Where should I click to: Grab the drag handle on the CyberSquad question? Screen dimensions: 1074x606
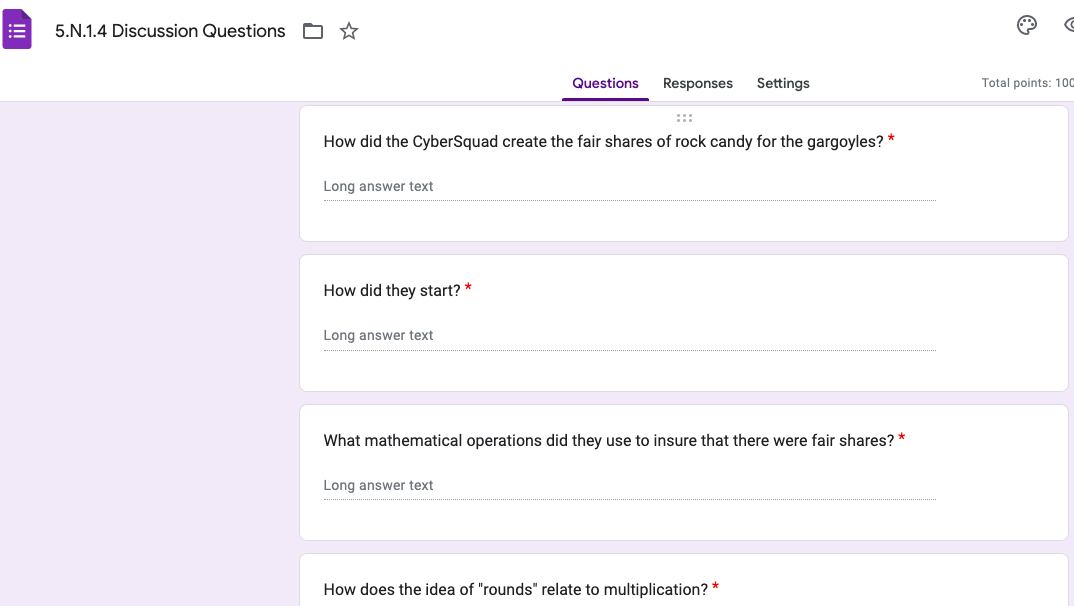pos(684,118)
